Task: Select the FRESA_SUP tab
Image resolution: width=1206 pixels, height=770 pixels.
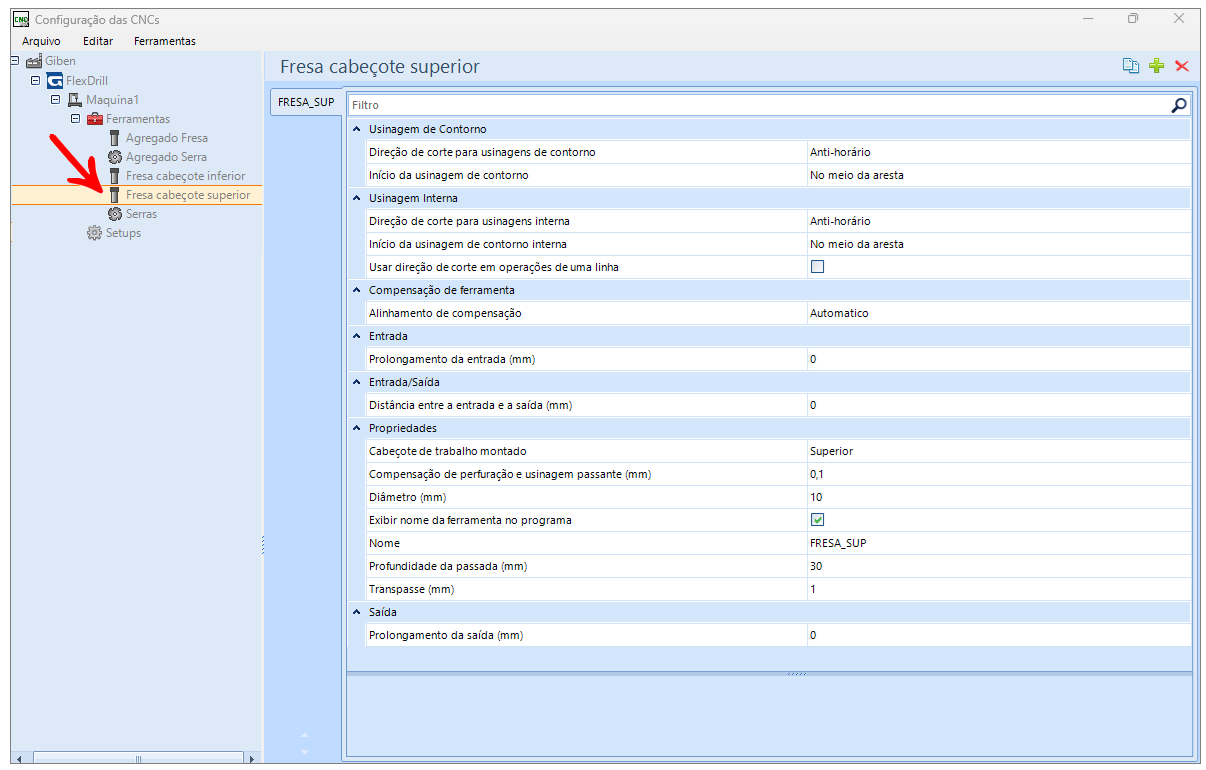Action: click(305, 102)
